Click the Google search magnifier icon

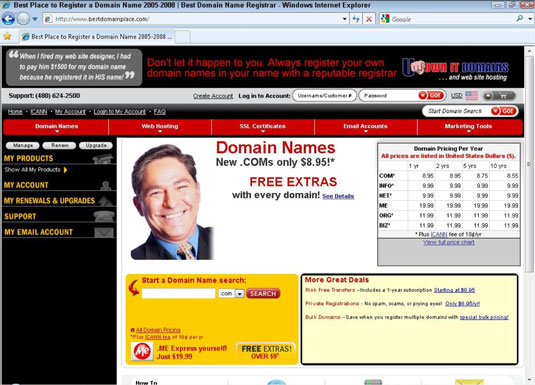519,19
